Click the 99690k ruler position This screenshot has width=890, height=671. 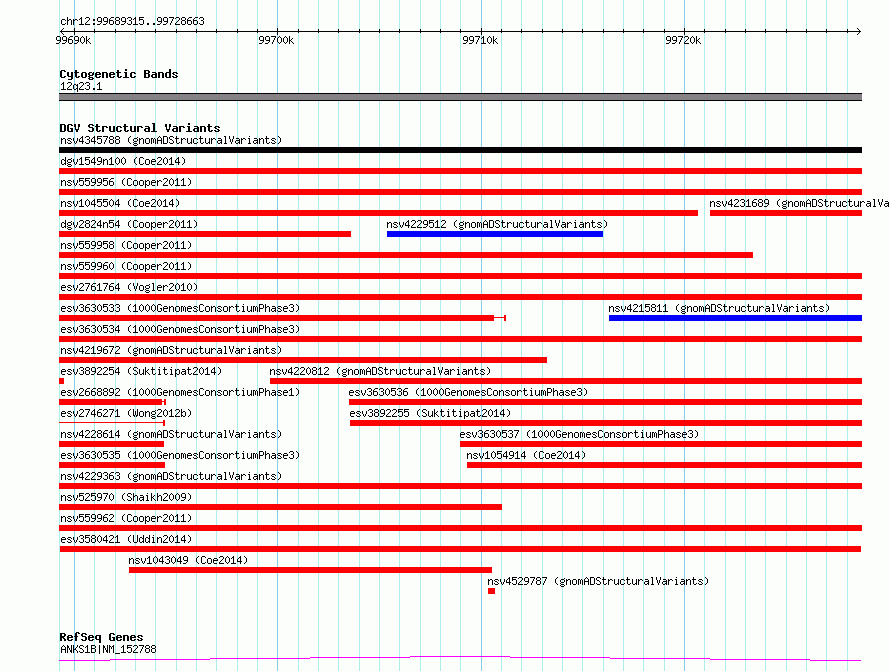pyautogui.click(x=73, y=40)
